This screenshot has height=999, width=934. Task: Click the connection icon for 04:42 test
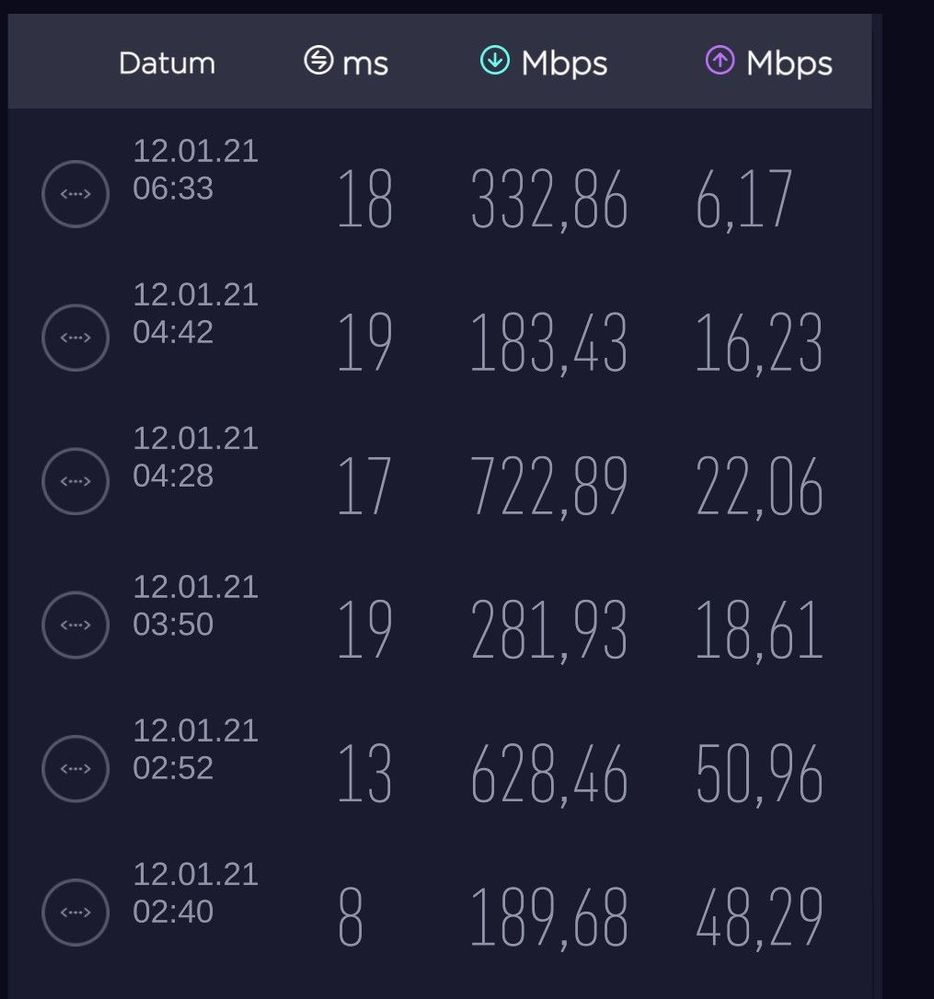pos(75,338)
